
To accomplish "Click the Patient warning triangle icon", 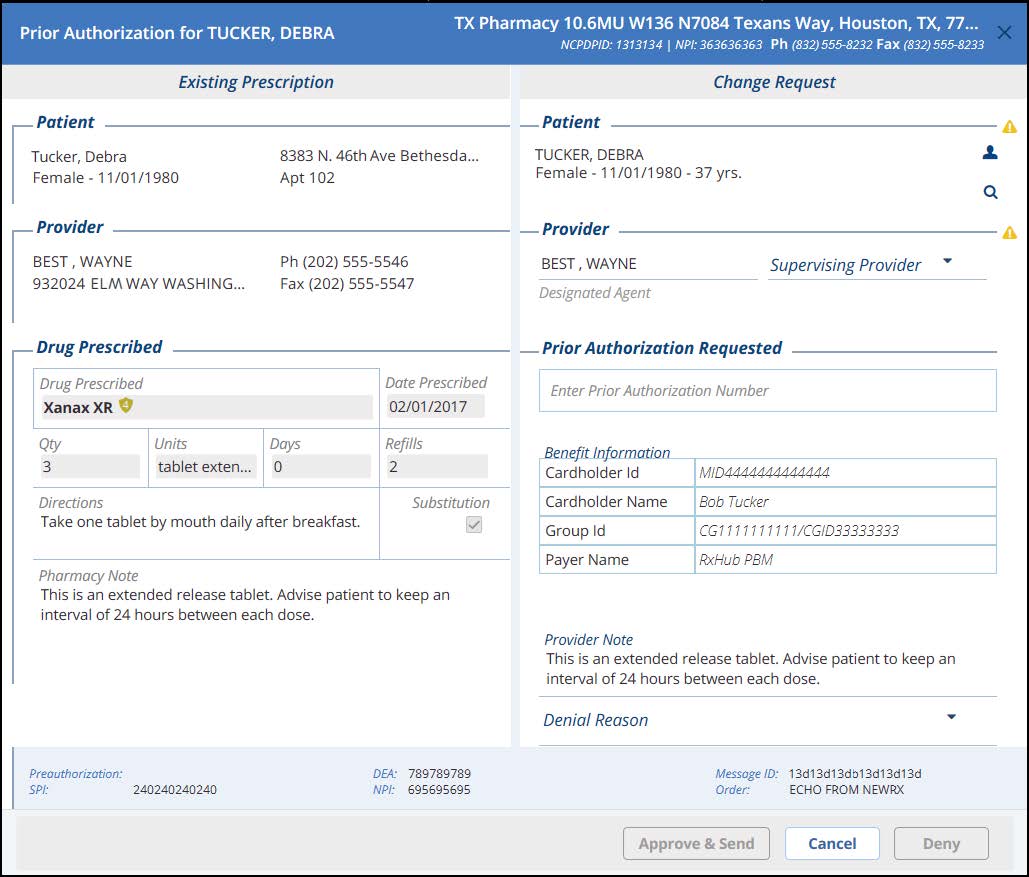I will (1009, 127).
